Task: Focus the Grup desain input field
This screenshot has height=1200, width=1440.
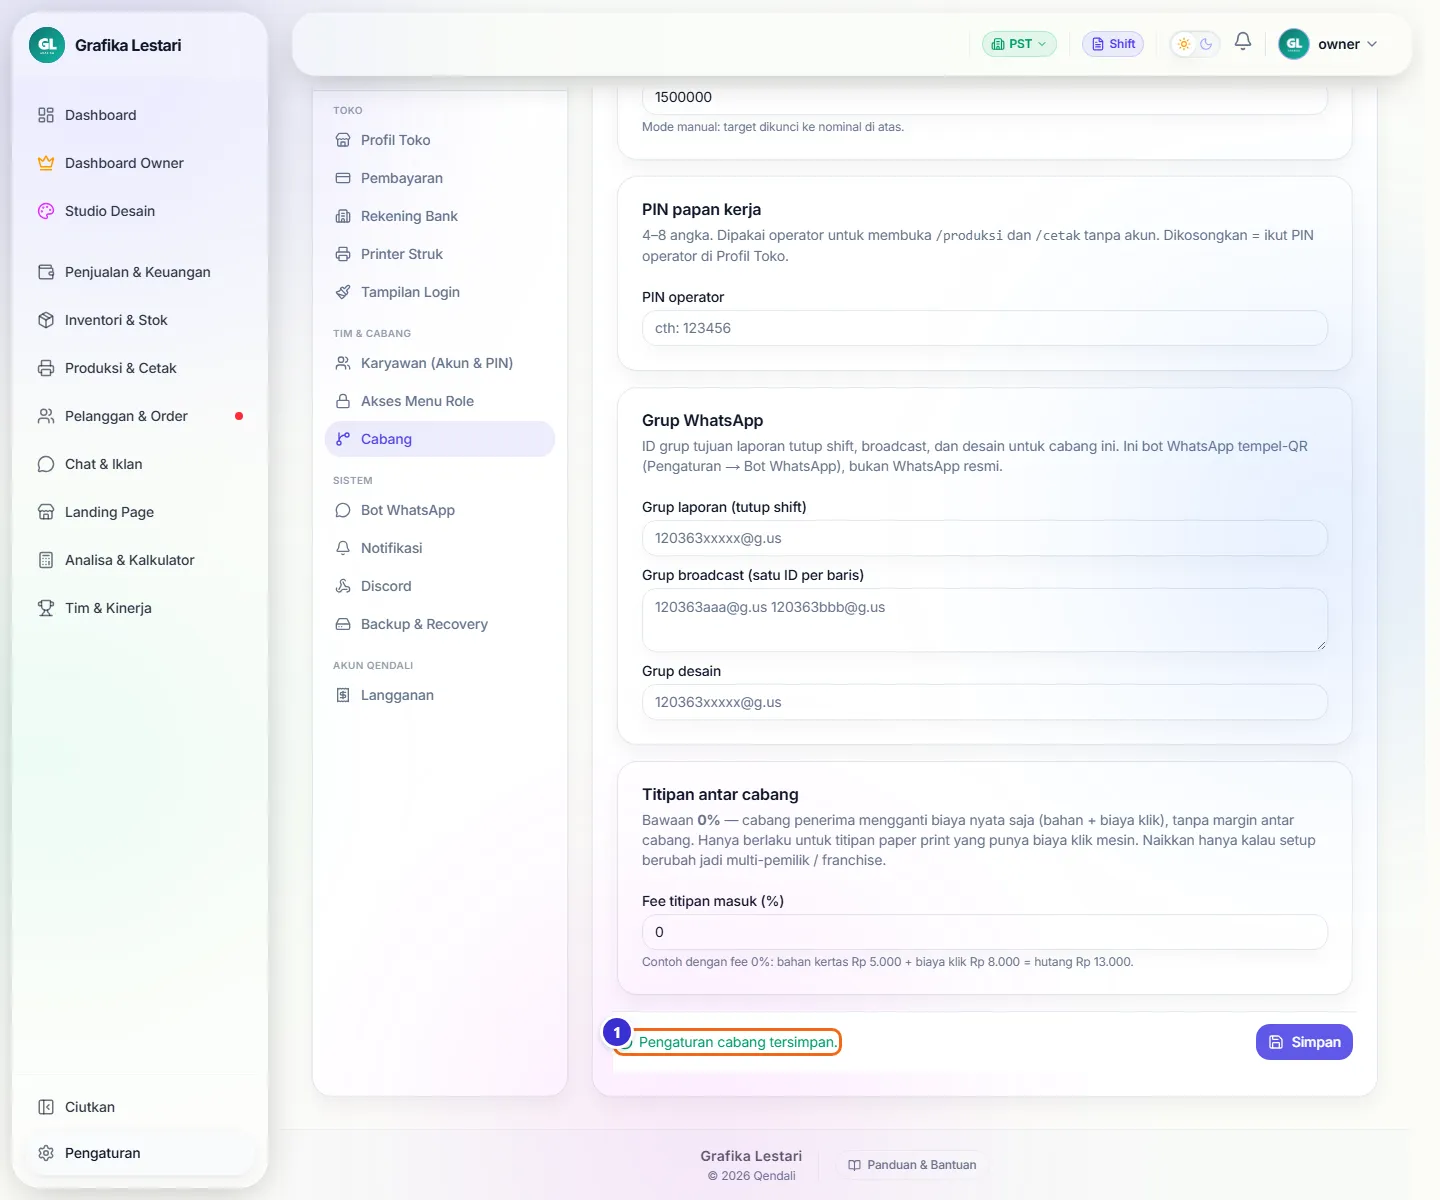Action: pyautogui.click(x=985, y=702)
